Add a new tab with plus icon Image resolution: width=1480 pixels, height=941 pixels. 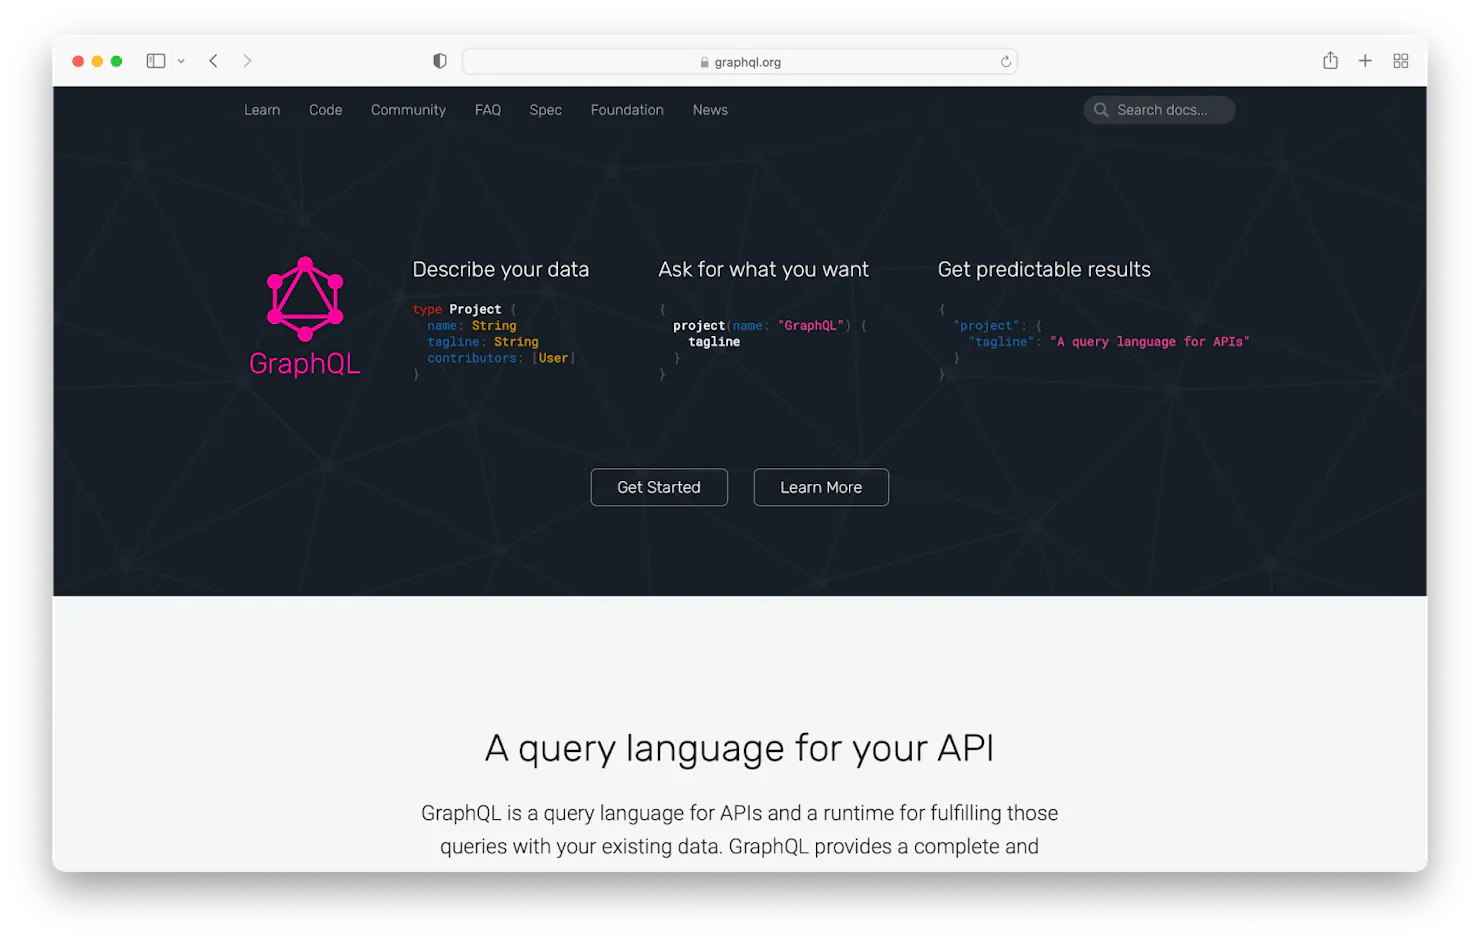(1365, 61)
